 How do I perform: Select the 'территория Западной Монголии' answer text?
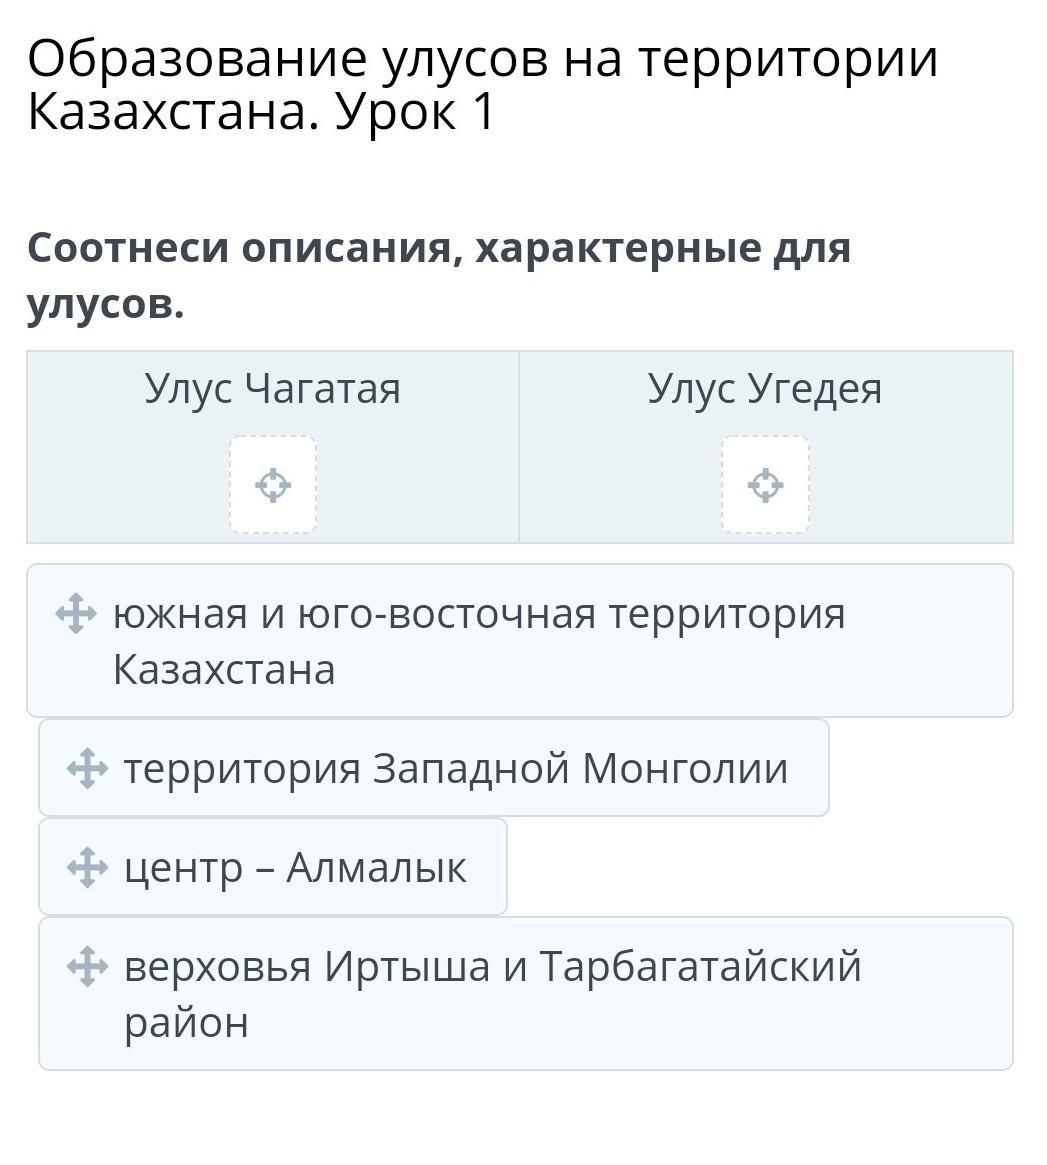tap(456, 769)
